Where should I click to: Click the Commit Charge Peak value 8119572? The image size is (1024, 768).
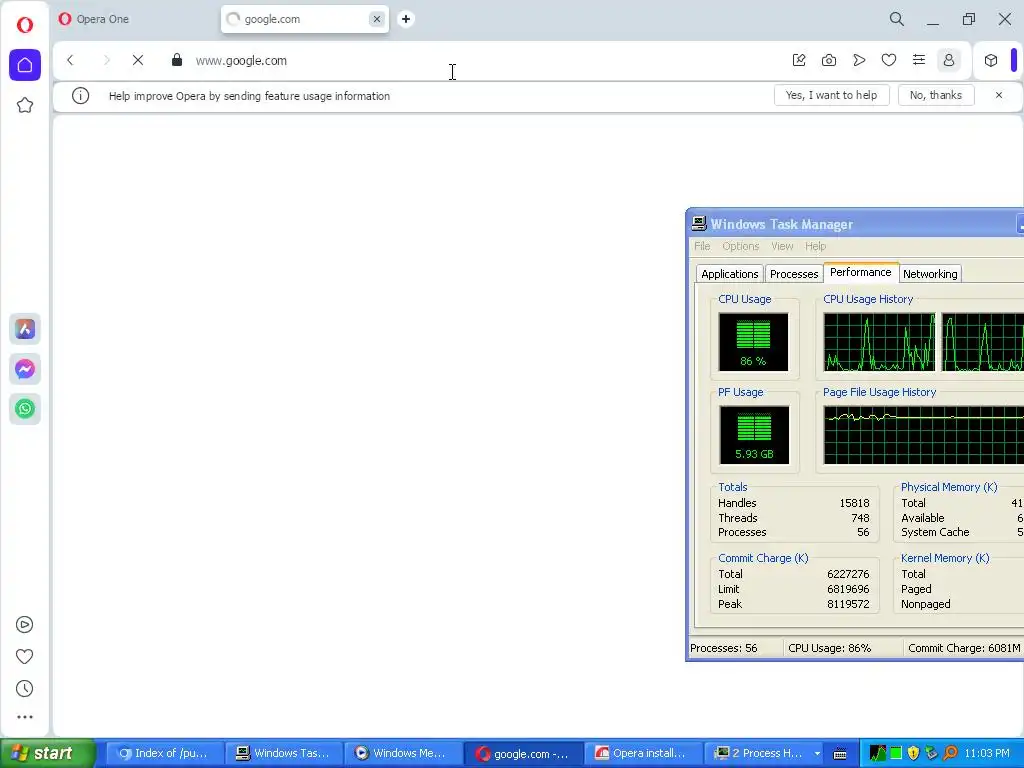(848, 604)
